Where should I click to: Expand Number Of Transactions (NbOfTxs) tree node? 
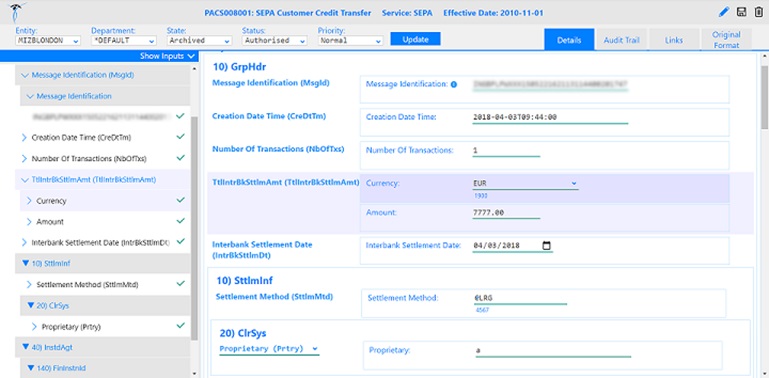coord(25,159)
